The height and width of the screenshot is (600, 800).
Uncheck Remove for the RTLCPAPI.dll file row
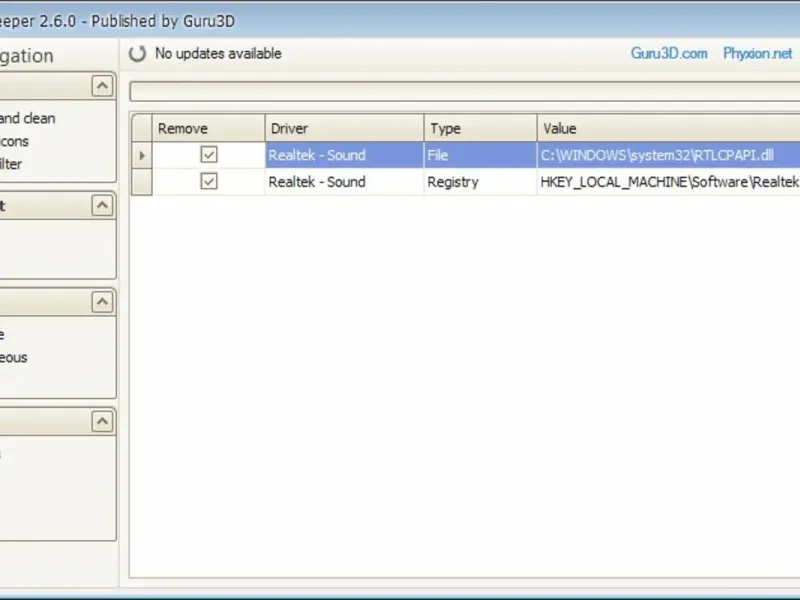coord(209,155)
